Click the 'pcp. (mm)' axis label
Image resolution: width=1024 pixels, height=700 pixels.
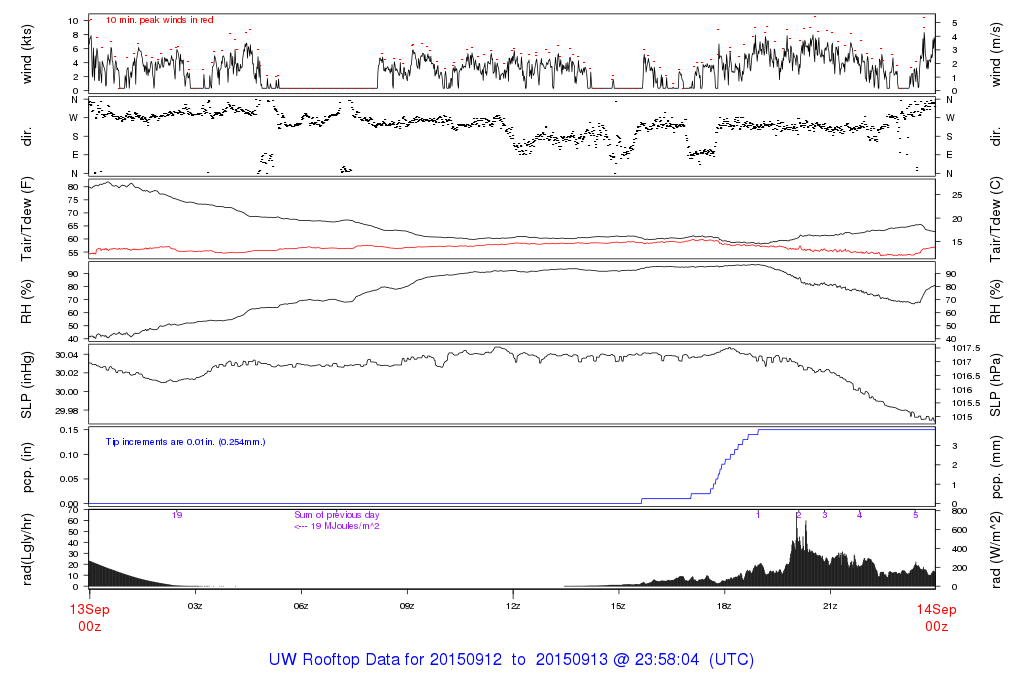point(996,466)
